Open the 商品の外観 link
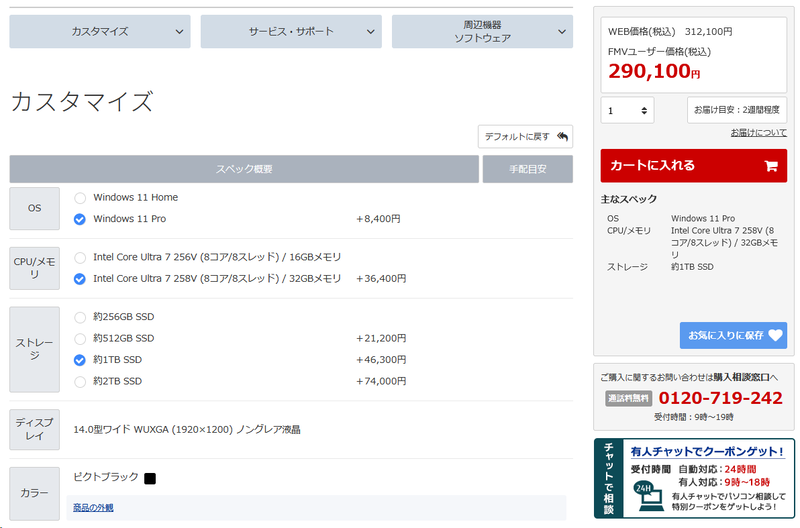 pos(93,508)
